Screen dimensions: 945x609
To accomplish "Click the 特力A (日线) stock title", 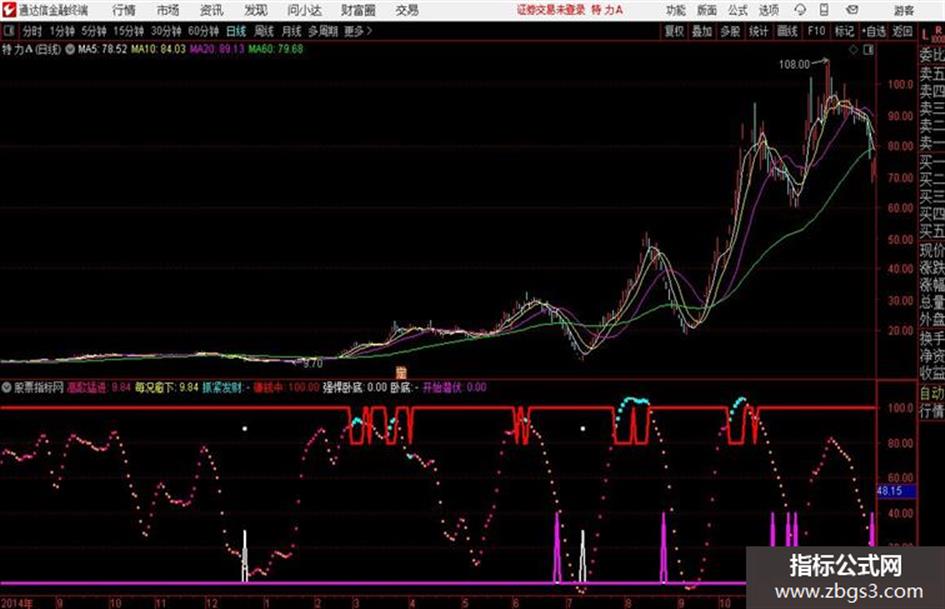I will point(31,49).
